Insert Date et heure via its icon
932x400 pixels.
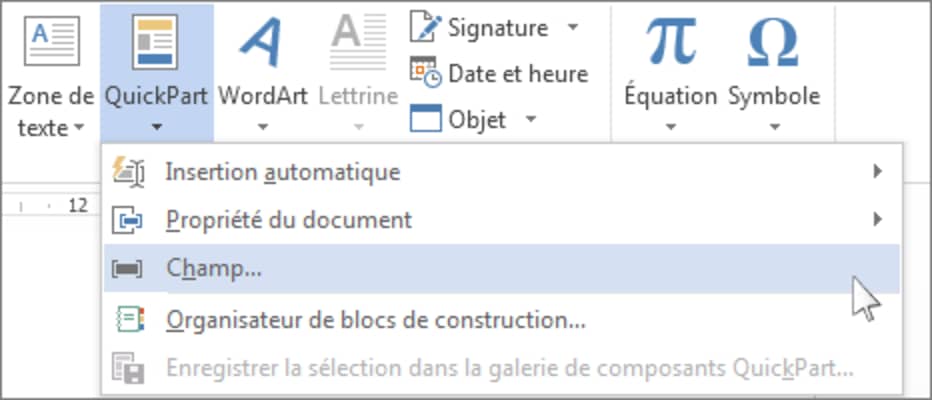(425, 73)
